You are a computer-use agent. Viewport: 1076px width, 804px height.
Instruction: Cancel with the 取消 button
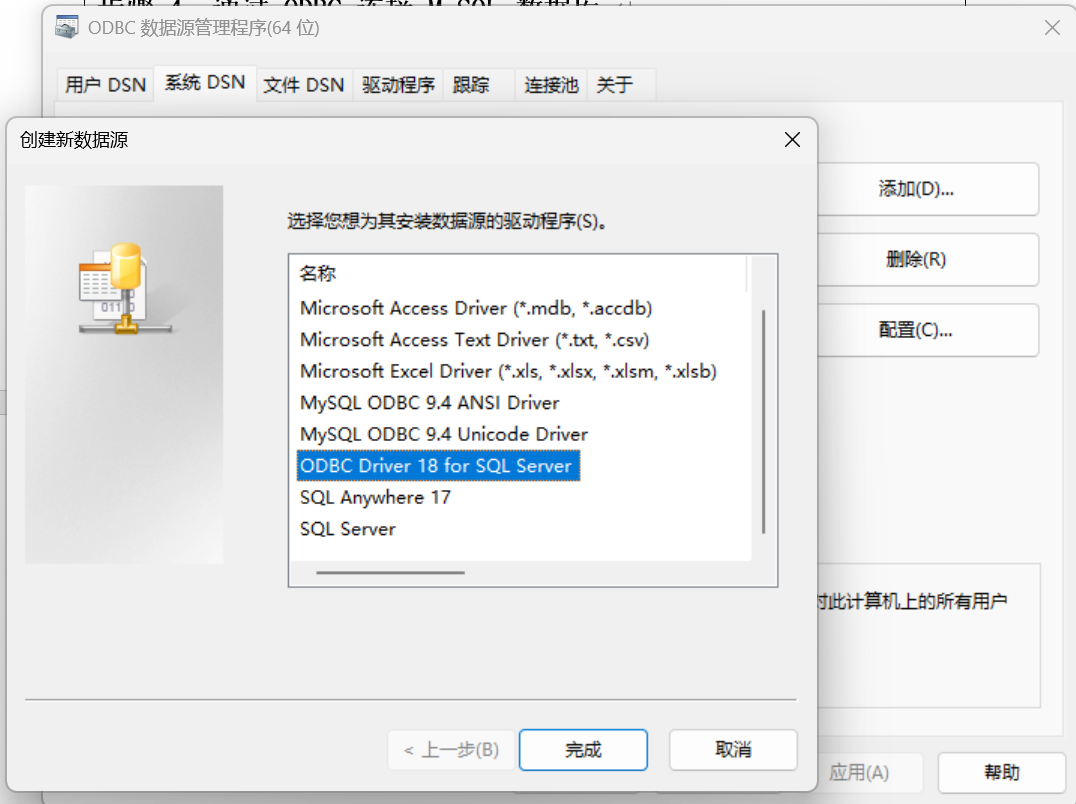733,750
